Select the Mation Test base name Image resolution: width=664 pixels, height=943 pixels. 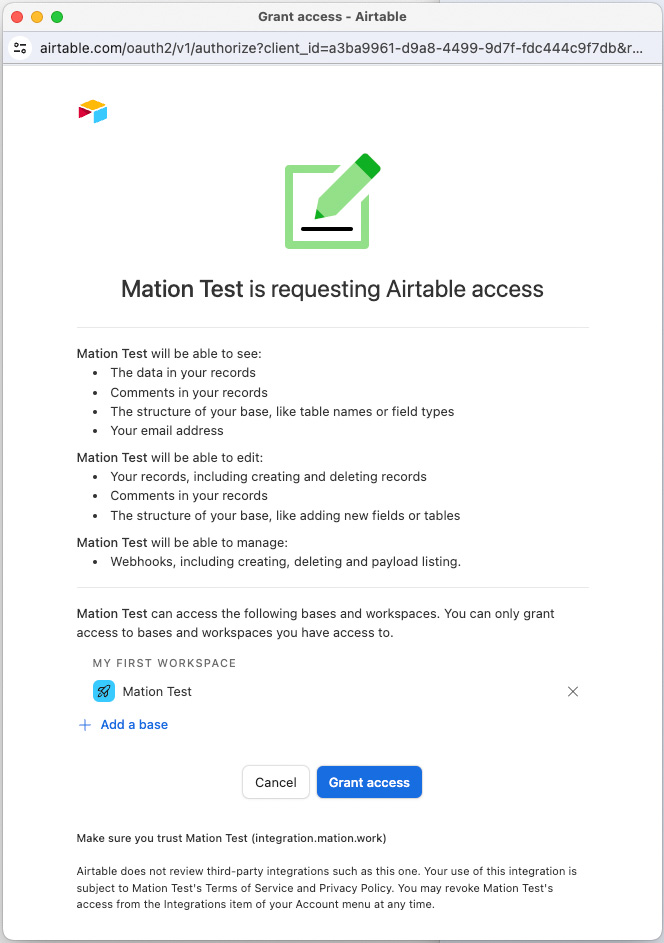click(157, 691)
